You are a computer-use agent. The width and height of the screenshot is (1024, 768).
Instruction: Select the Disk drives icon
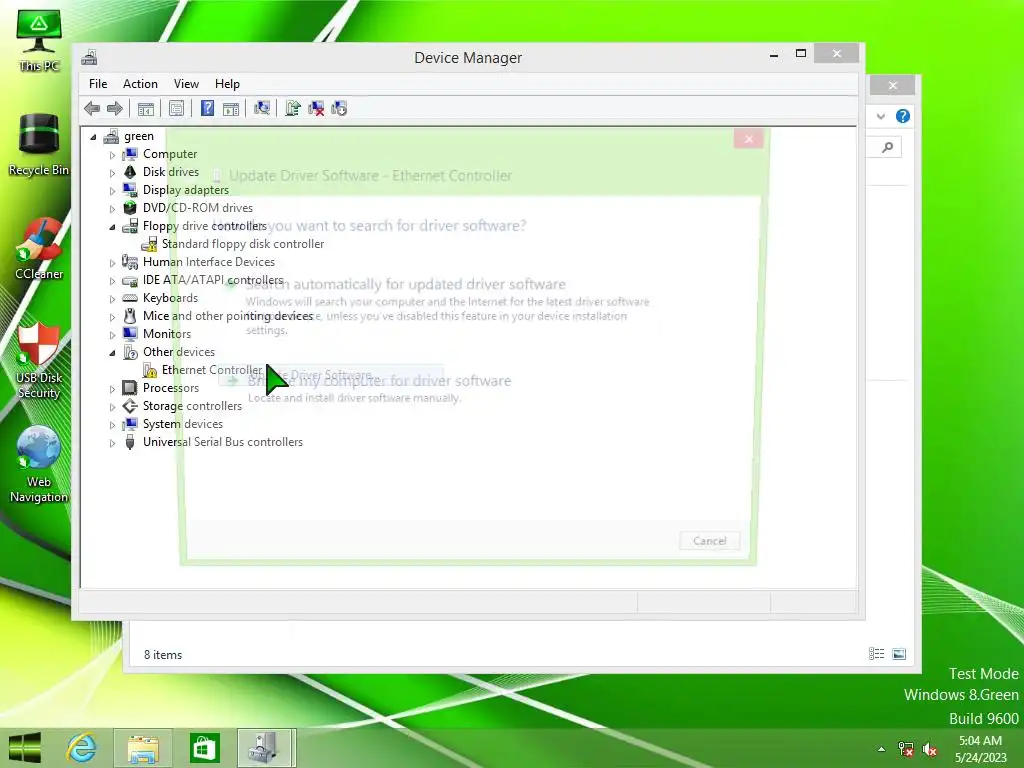point(130,172)
